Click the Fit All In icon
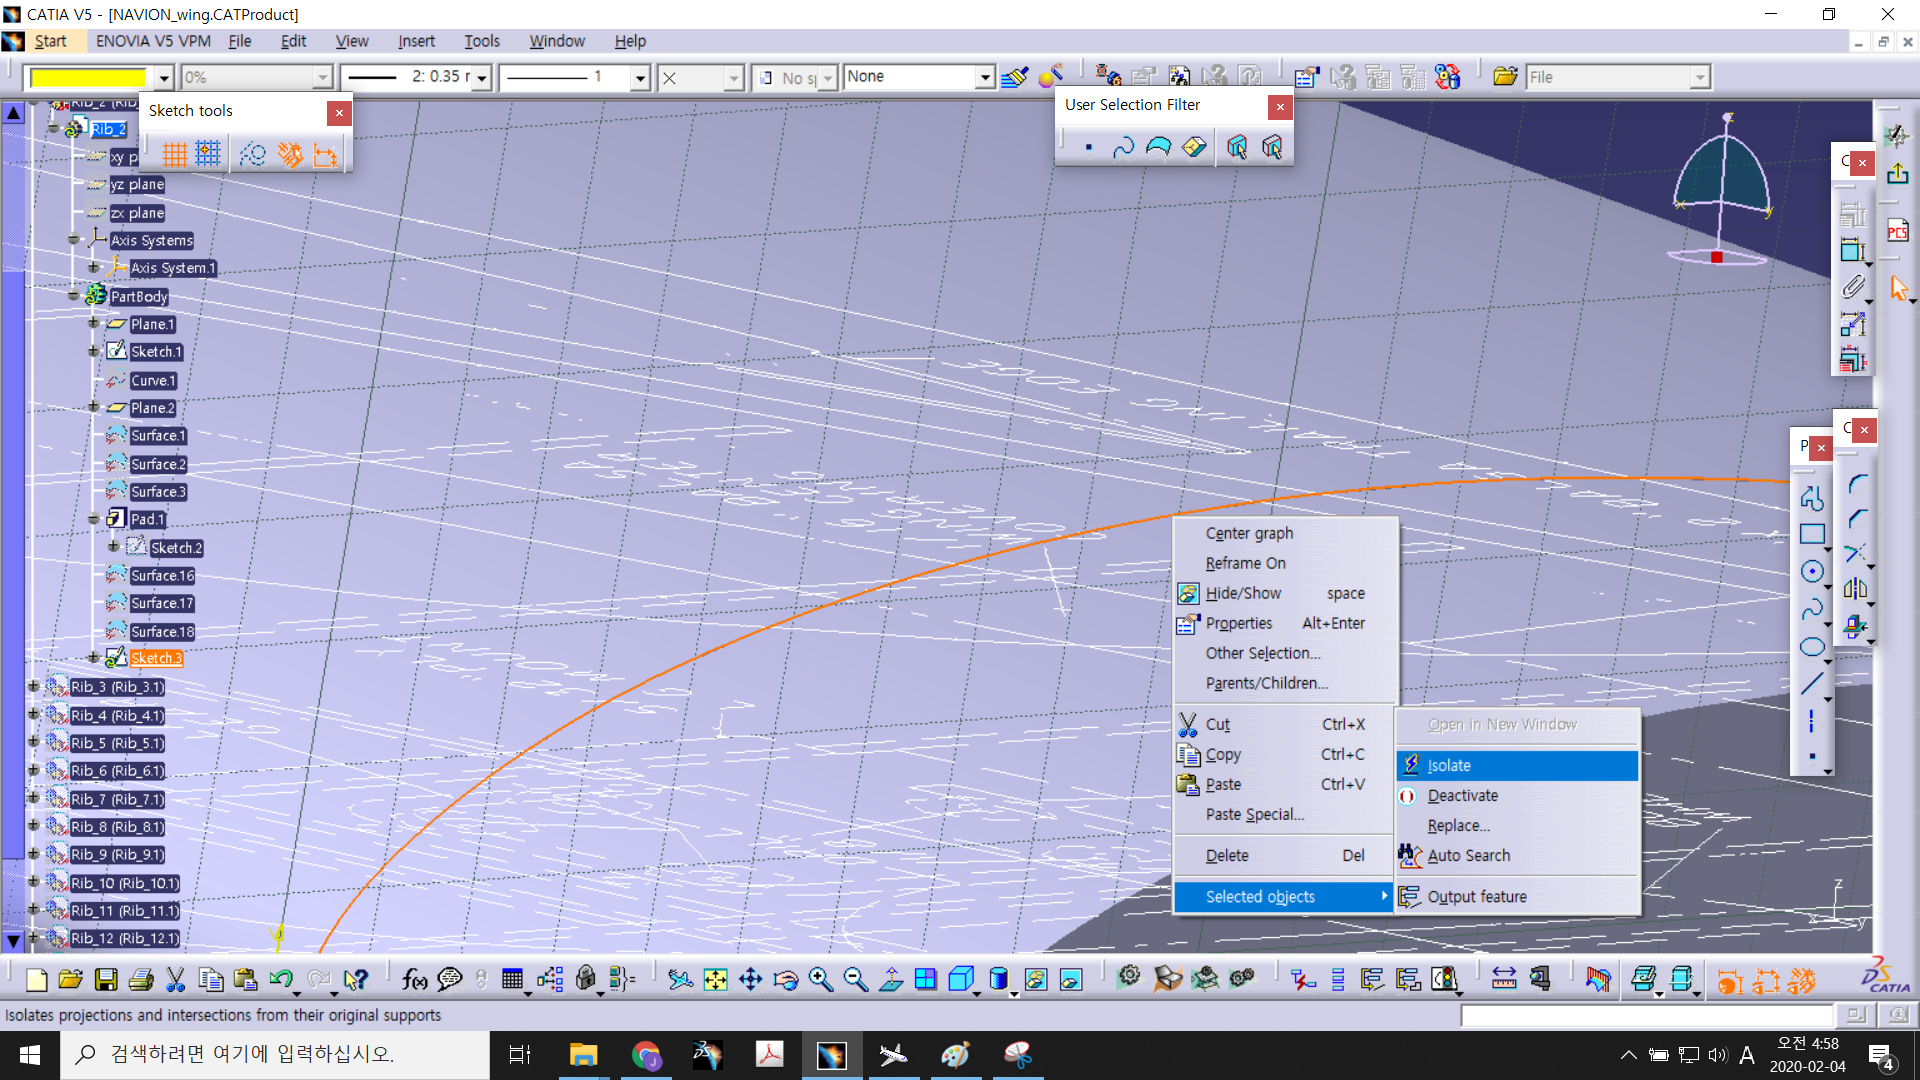Image resolution: width=1920 pixels, height=1080 pixels. (715, 980)
